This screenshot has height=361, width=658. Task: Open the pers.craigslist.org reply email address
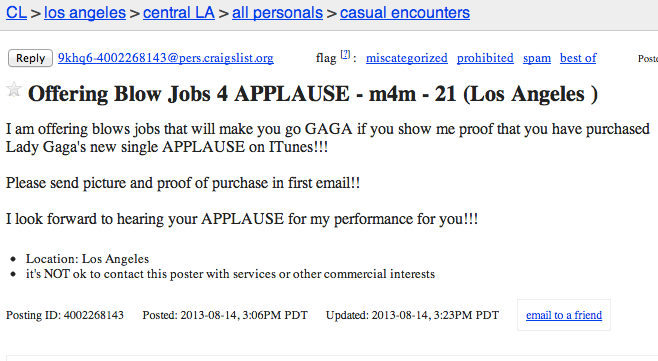[166, 58]
